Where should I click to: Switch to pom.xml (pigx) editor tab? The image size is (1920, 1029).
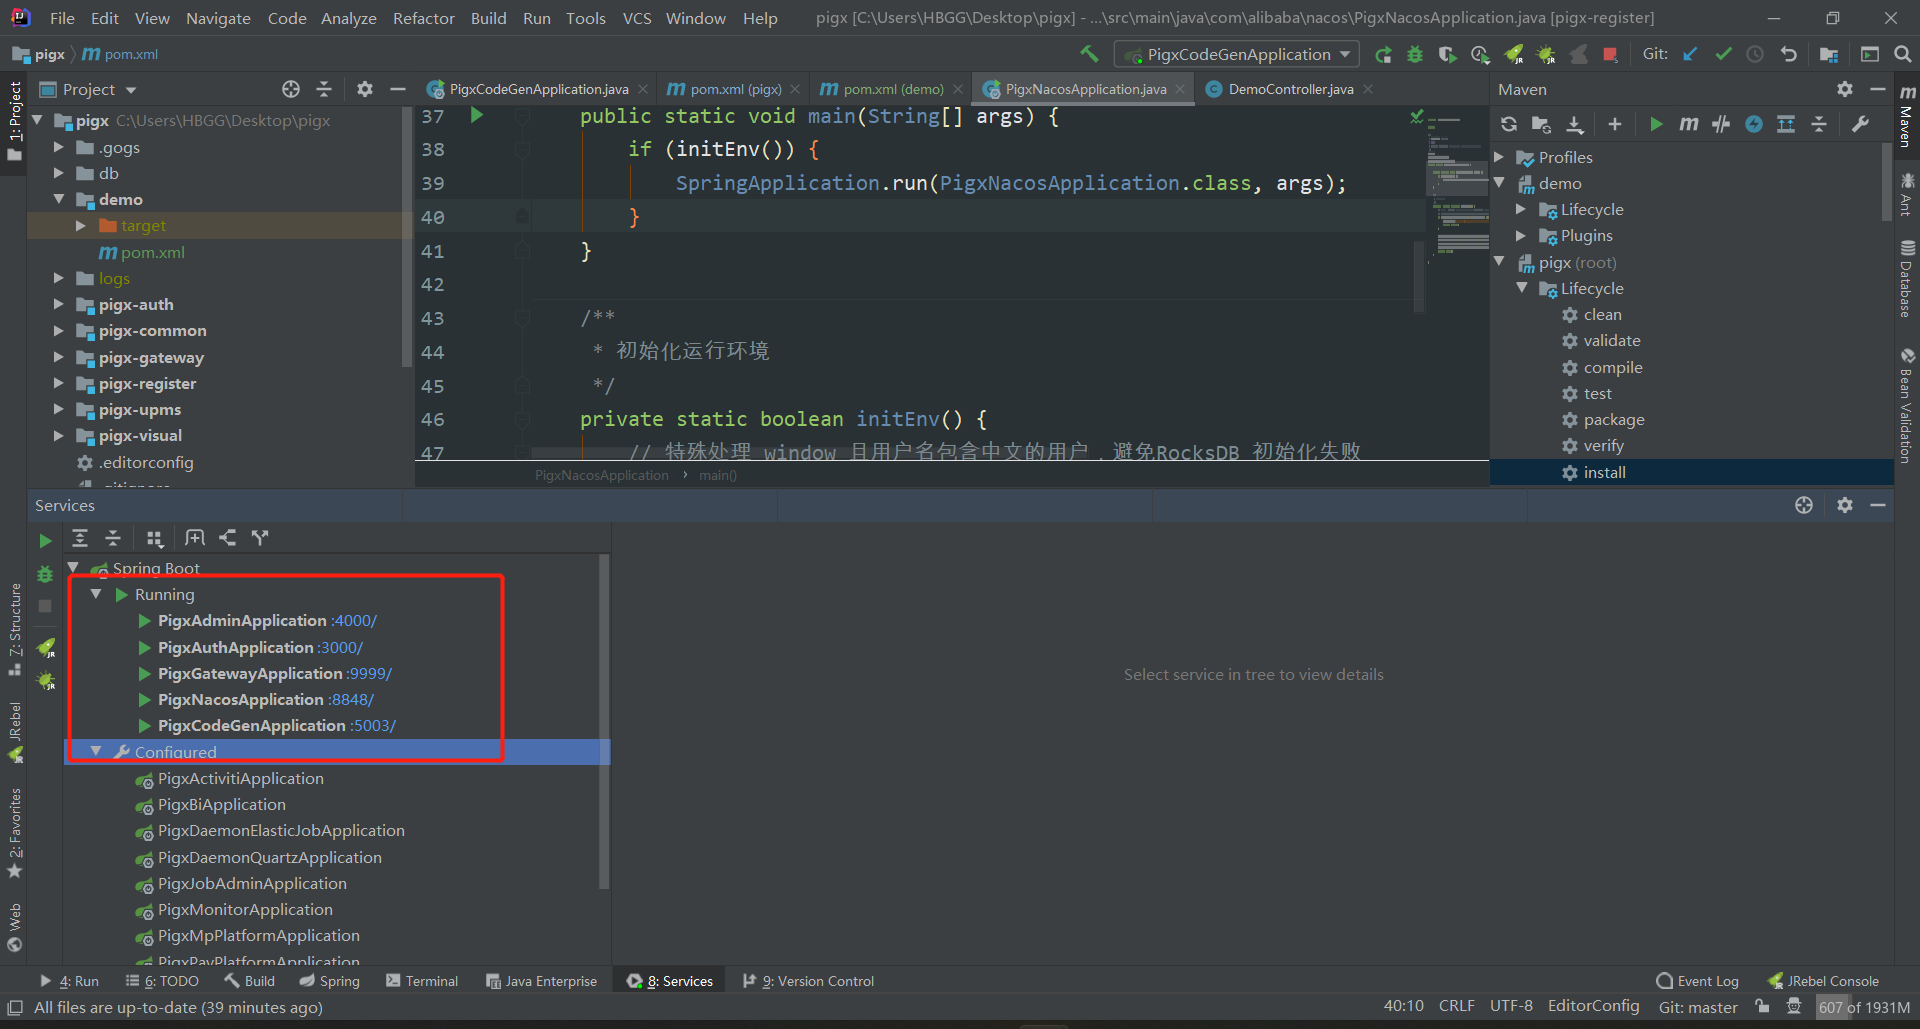click(734, 89)
